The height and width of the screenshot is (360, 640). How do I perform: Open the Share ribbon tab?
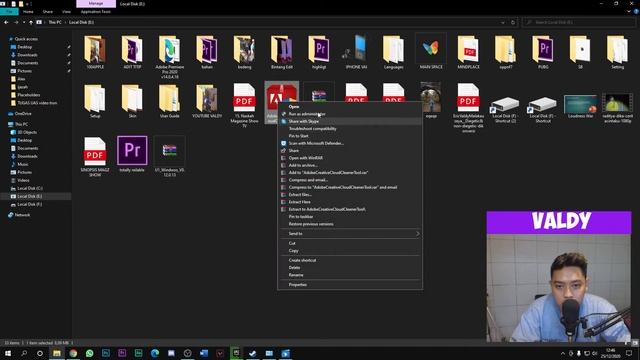coord(48,12)
